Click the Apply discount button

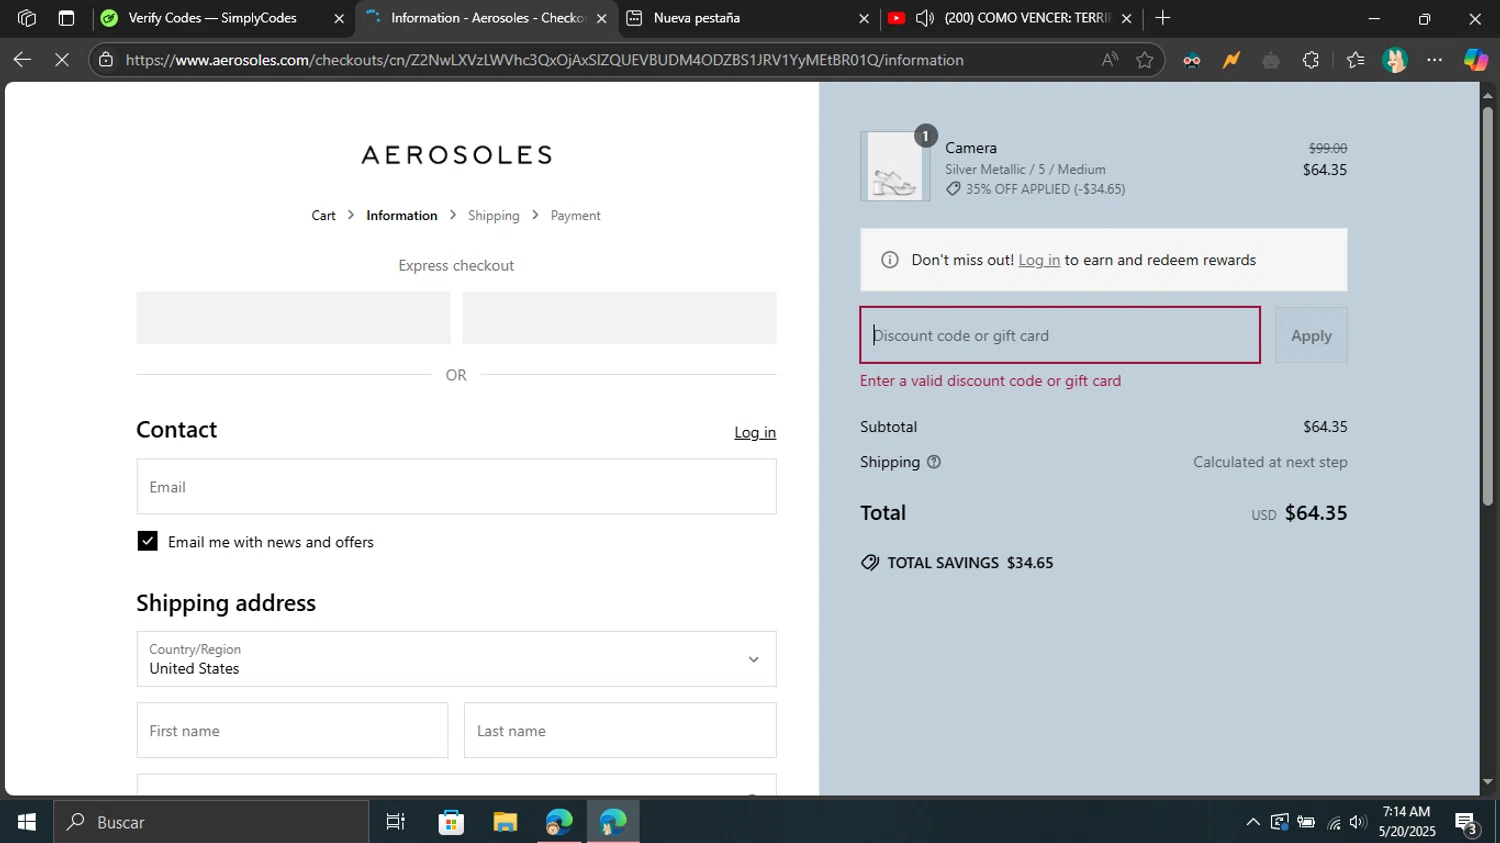point(1311,335)
